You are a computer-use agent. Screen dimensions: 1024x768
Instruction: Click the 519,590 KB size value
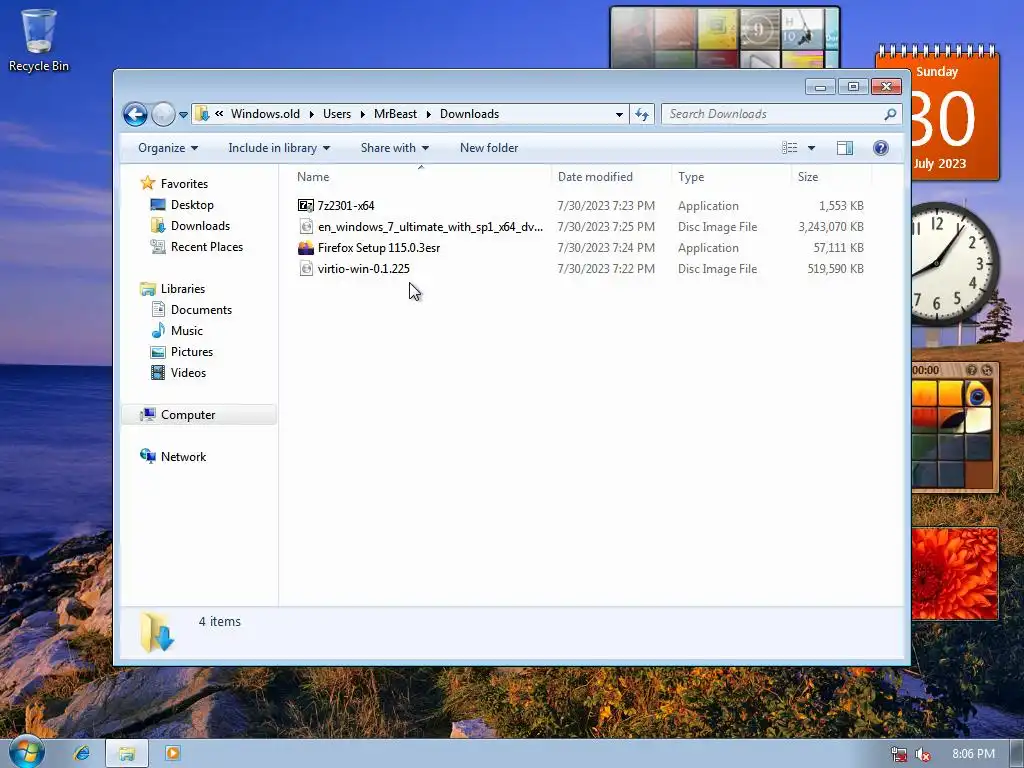(835, 268)
